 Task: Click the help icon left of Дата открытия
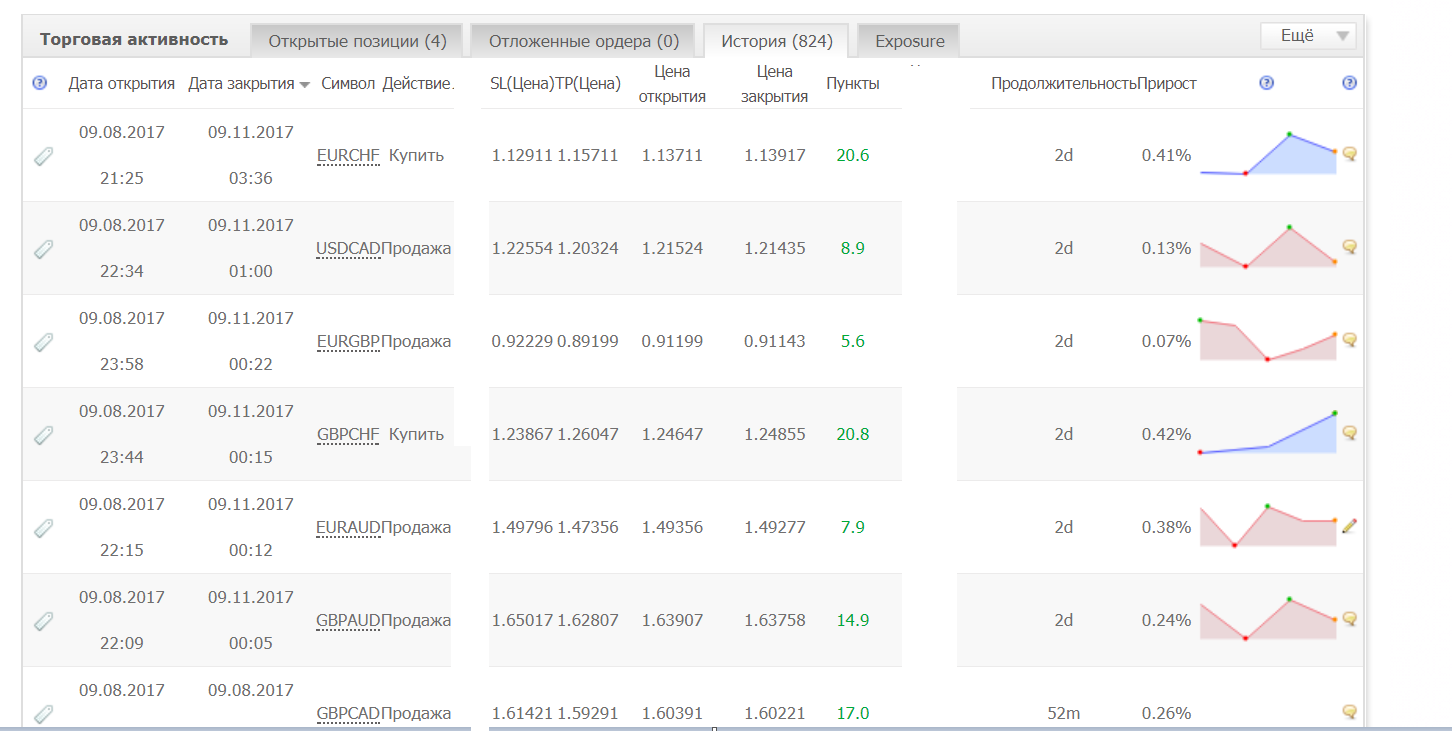(x=40, y=83)
